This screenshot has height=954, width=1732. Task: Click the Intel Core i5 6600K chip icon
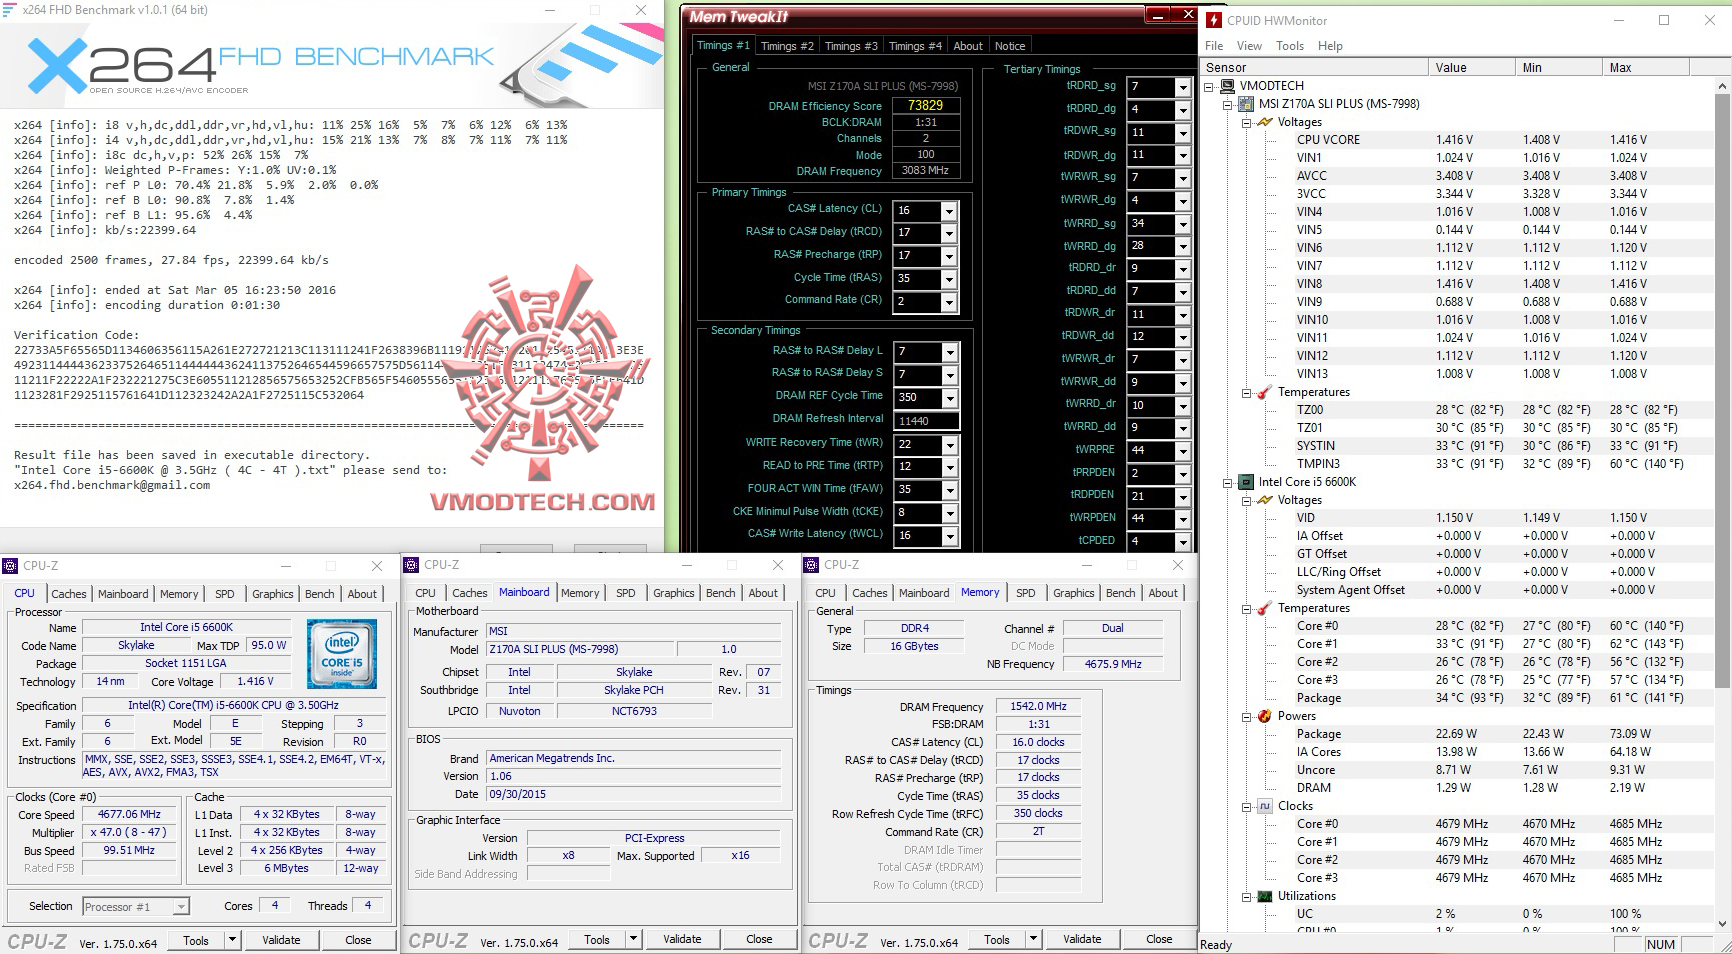[1246, 482]
